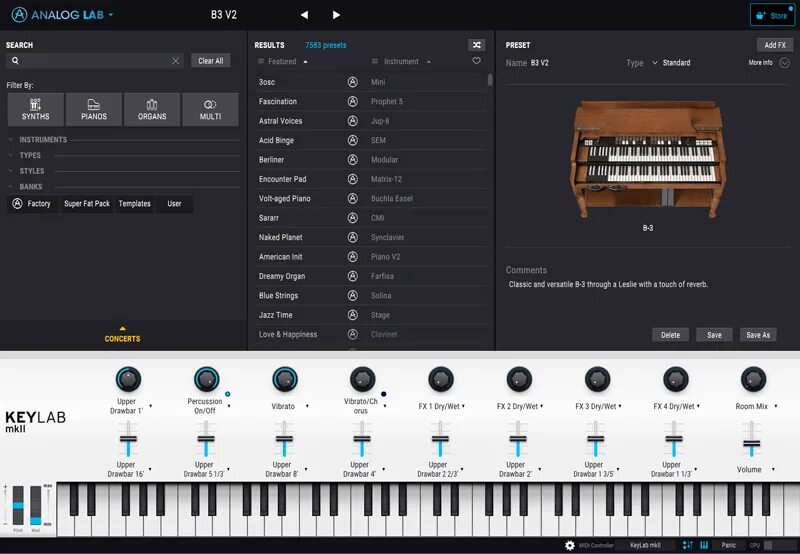This screenshot has width=800, height=554.
Task: Click Arturia icon on Jazz Time row
Action: [x=353, y=315]
